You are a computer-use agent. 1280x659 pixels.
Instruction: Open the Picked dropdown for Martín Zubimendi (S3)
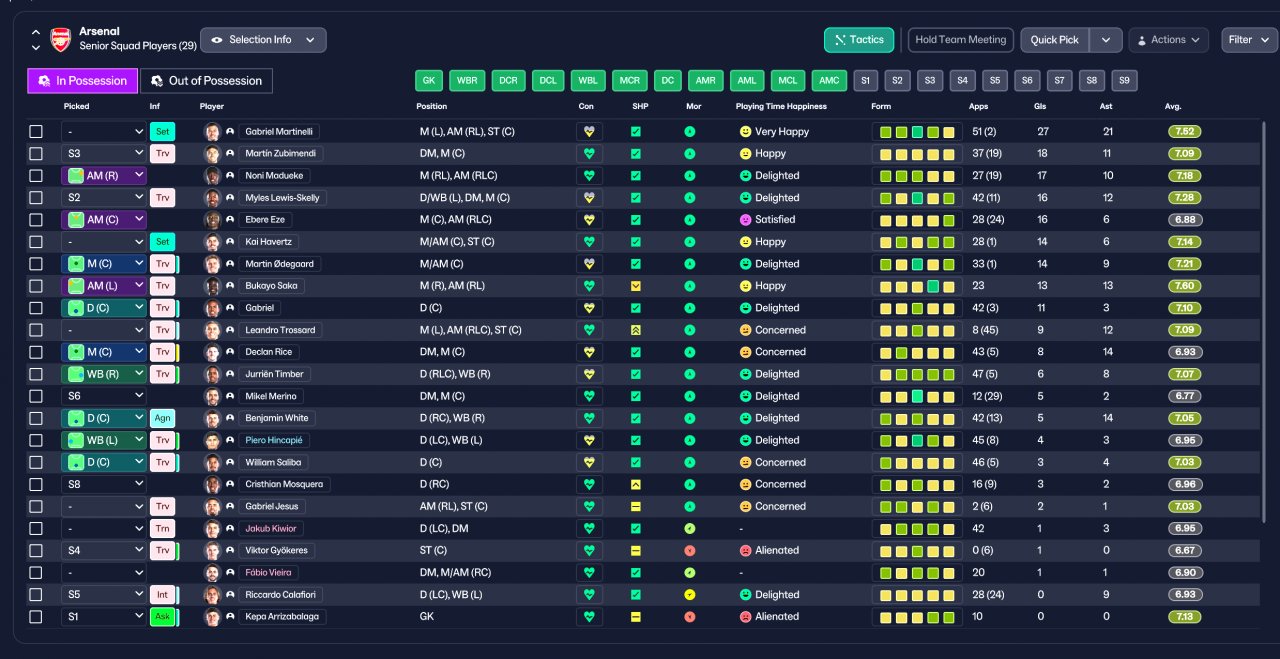click(104, 153)
